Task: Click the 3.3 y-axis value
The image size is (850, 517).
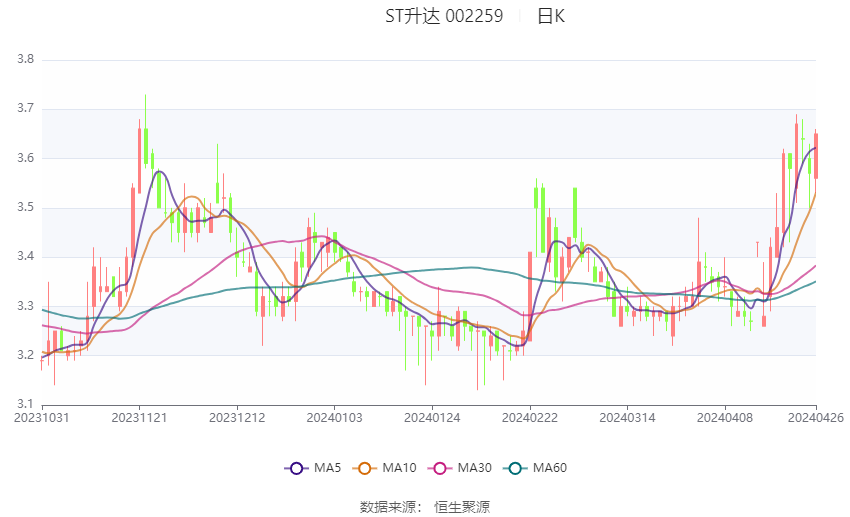Action: click(25, 306)
